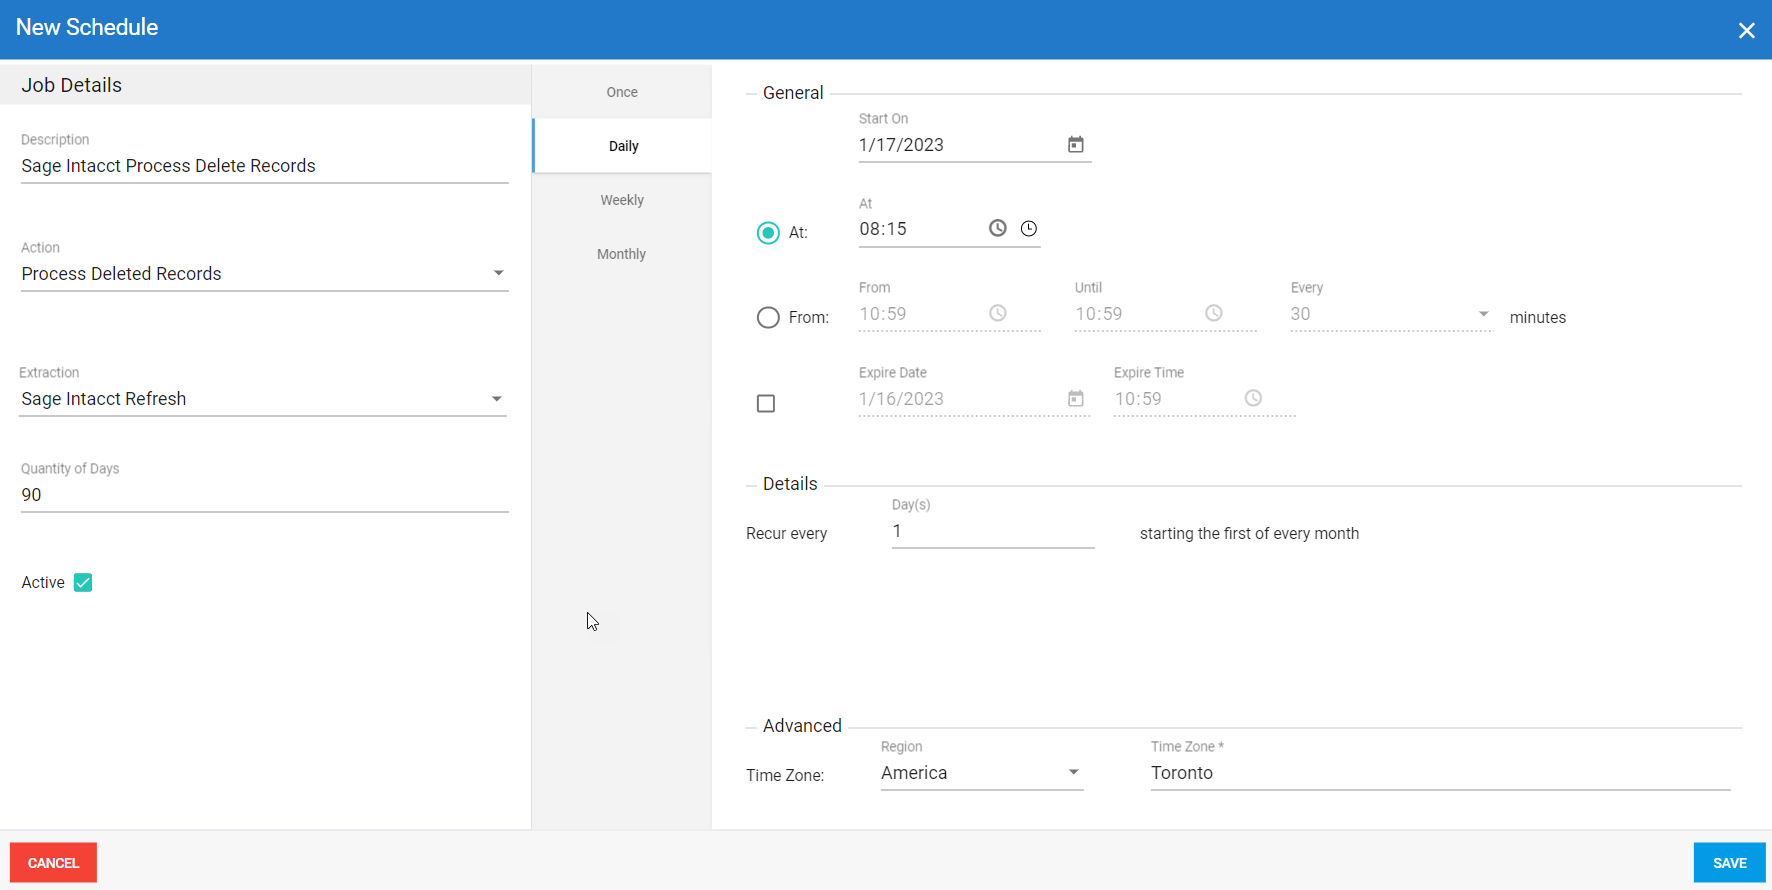Open the Region dropdown showing America
Screen dimensions: 1772x890
pos(1073,772)
